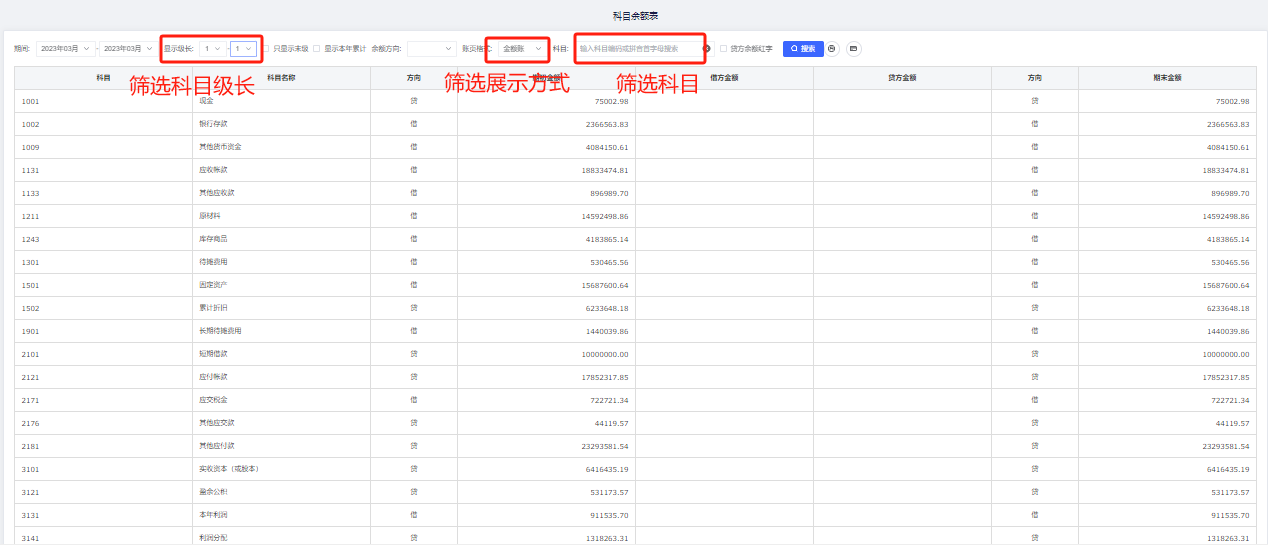Screen dimensions: 1268x545
Task: Click ending balance value 18833474.81
Action: [x=1226, y=170]
